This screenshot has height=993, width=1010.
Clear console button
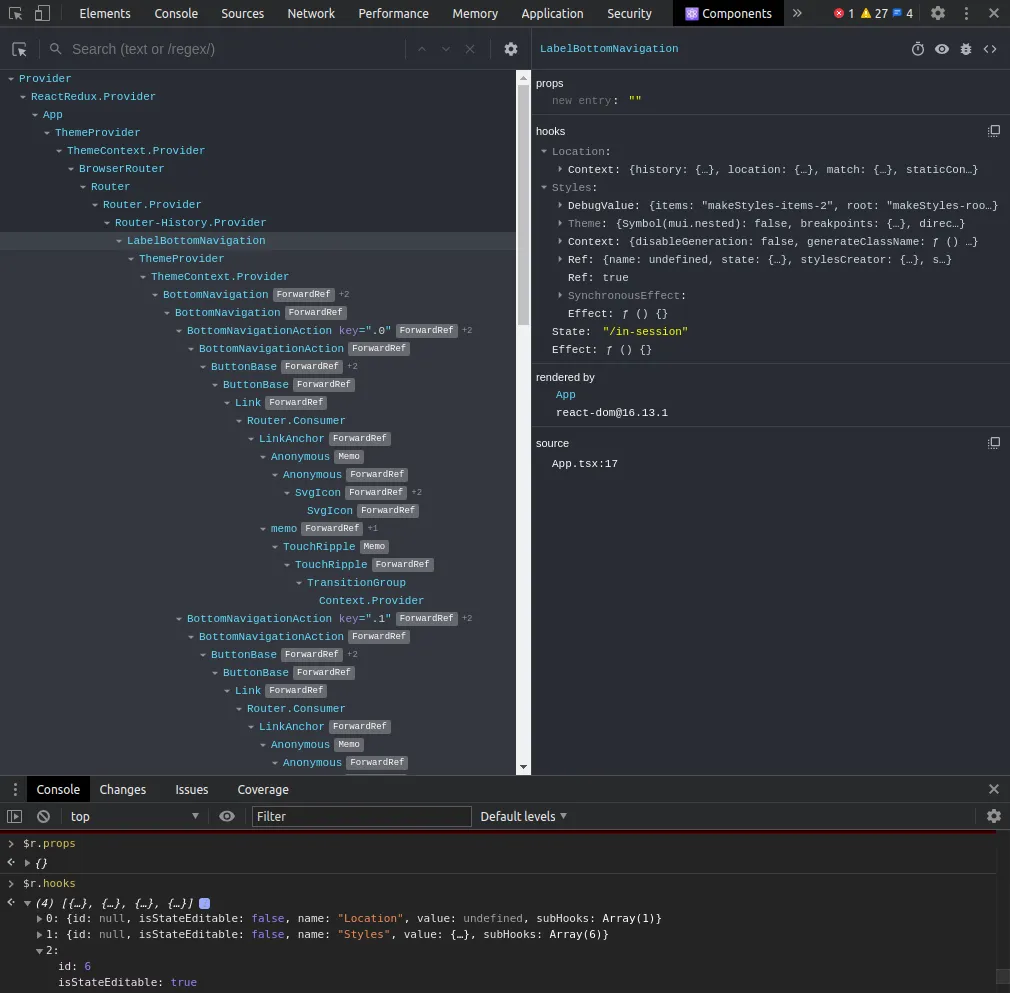44,817
